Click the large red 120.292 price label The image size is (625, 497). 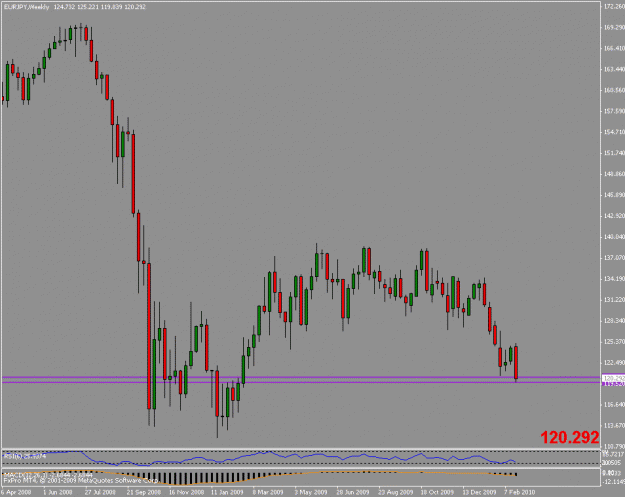(570, 437)
